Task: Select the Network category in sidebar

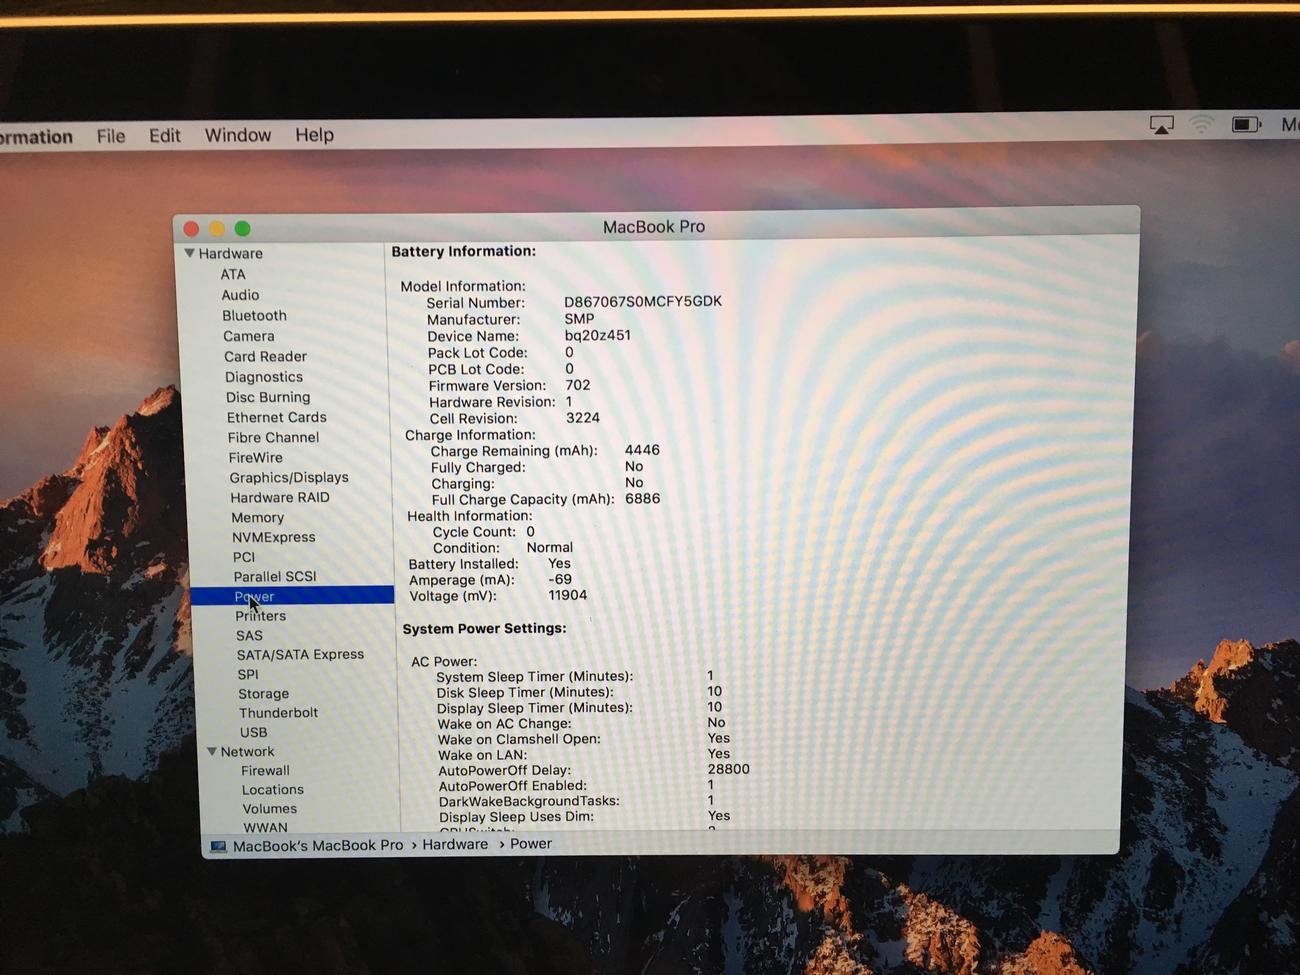Action: 247,752
